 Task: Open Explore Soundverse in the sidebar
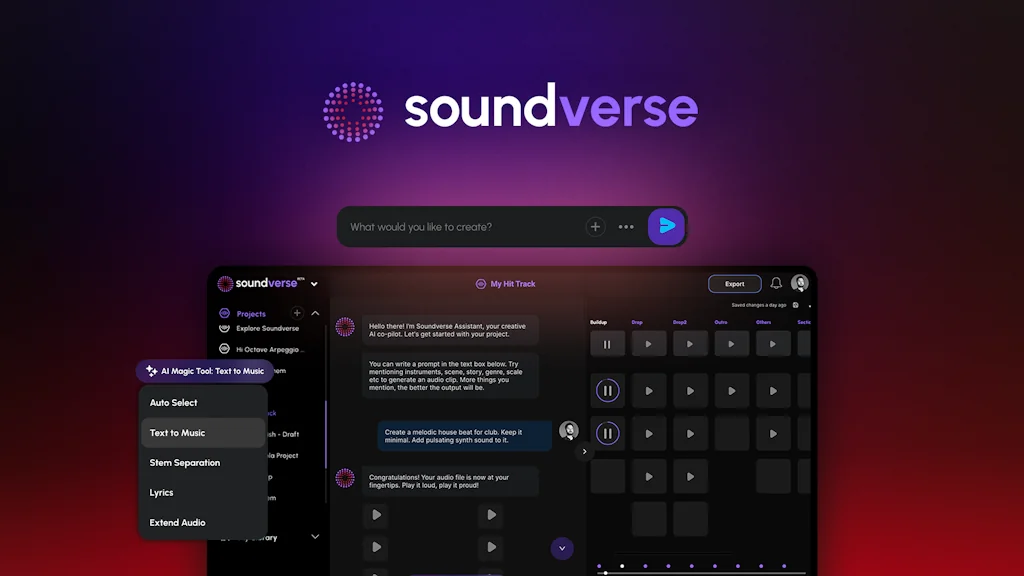pyautogui.click(x=268, y=328)
